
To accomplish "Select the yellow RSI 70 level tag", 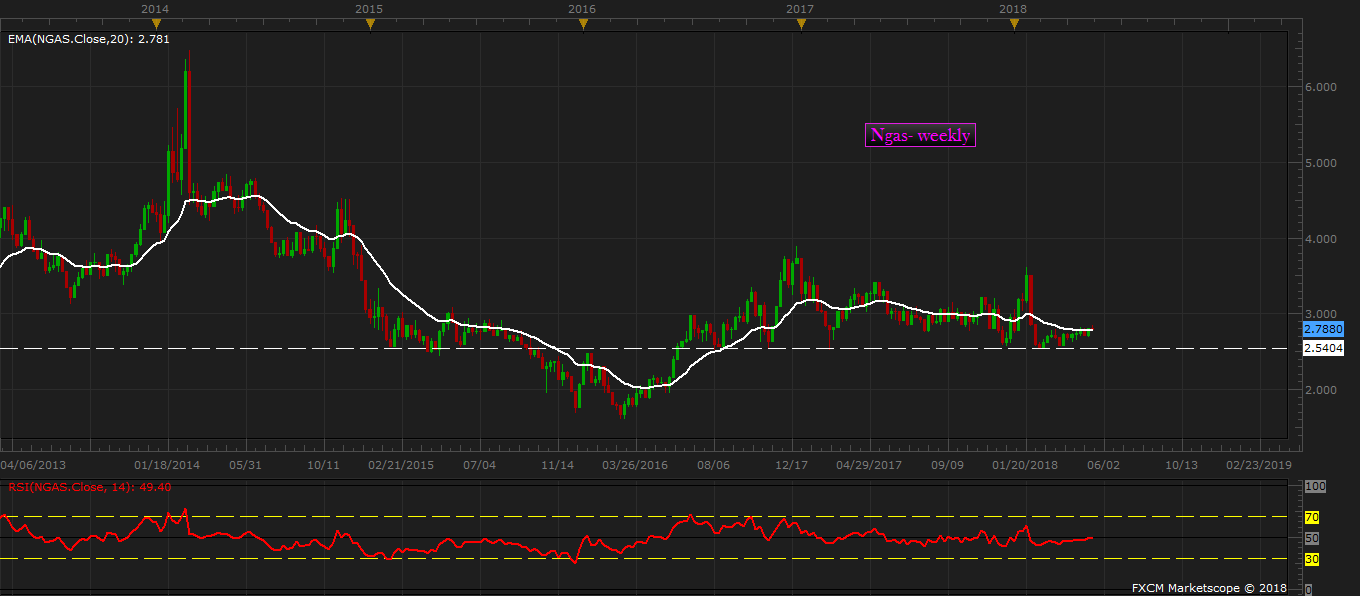I will tap(1312, 517).
